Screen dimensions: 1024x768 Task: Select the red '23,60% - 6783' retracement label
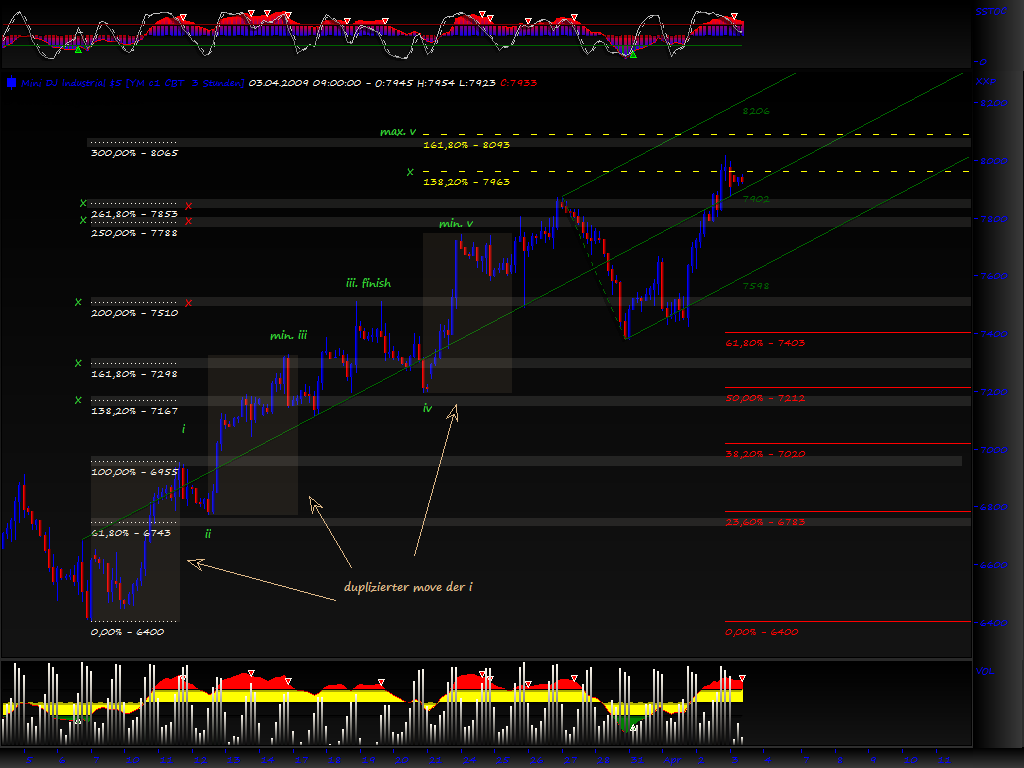pyautogui.click(x=765, y=522)
